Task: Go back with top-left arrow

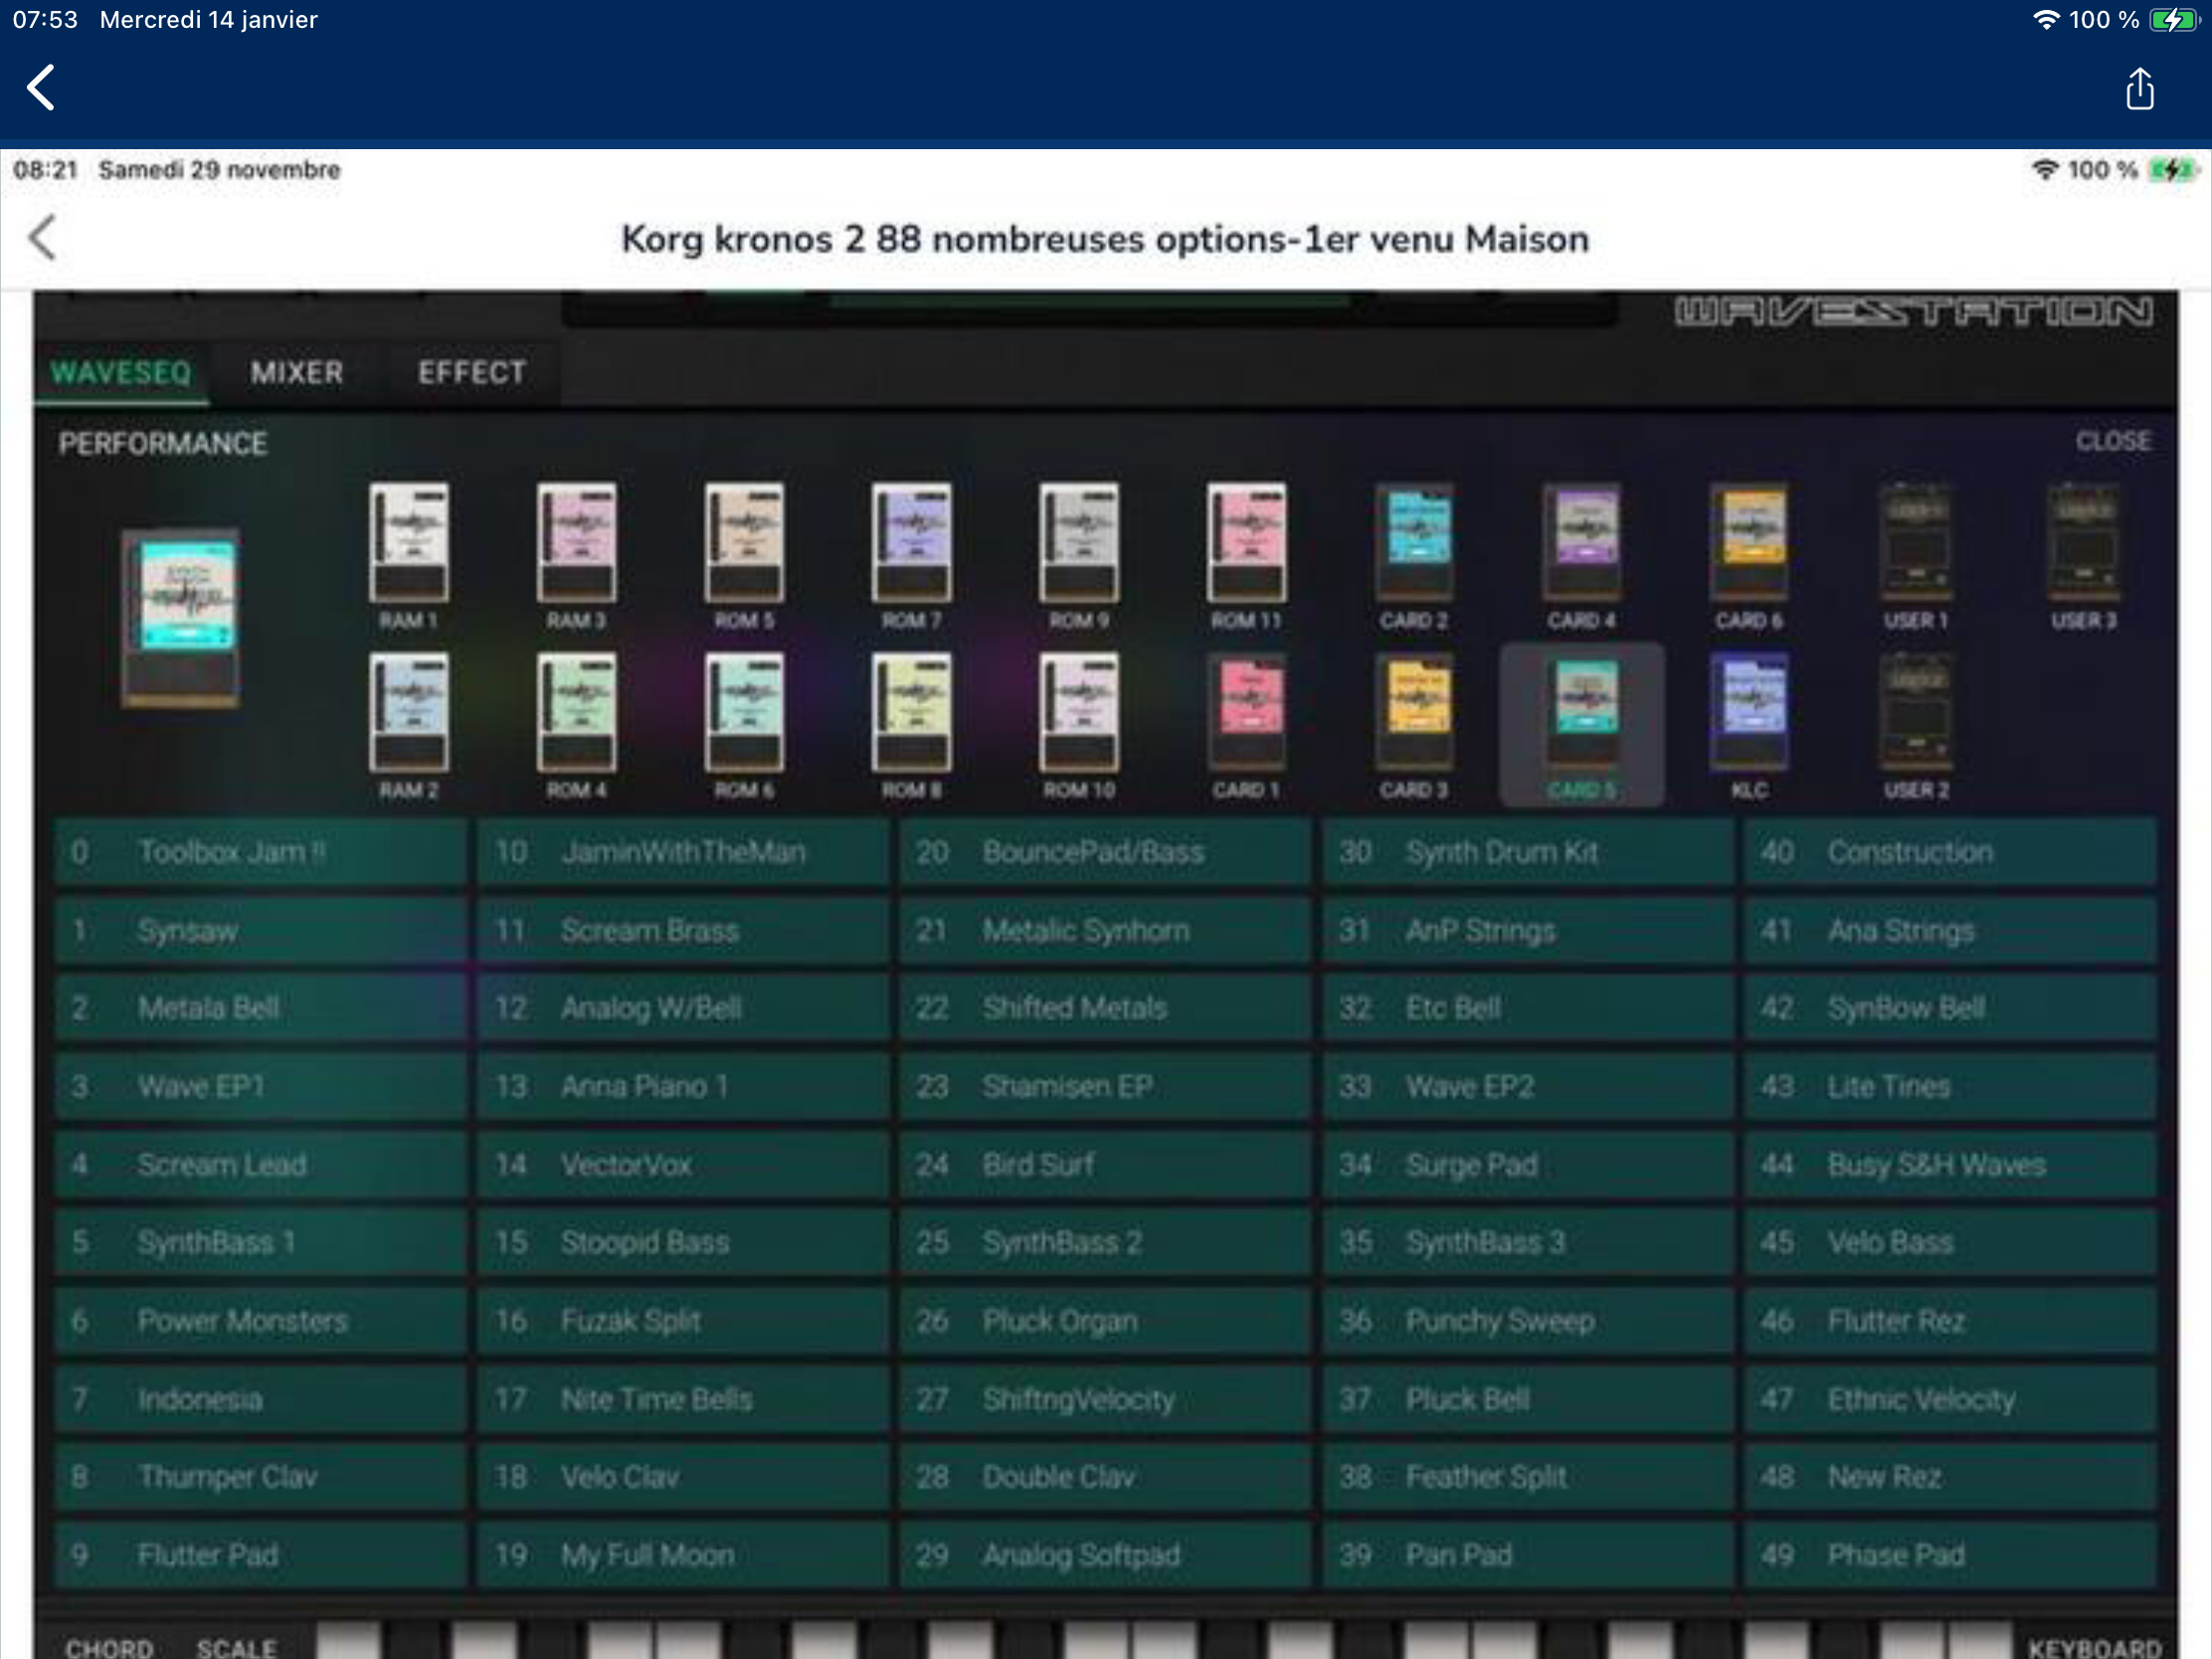Action: pos(41,88)
